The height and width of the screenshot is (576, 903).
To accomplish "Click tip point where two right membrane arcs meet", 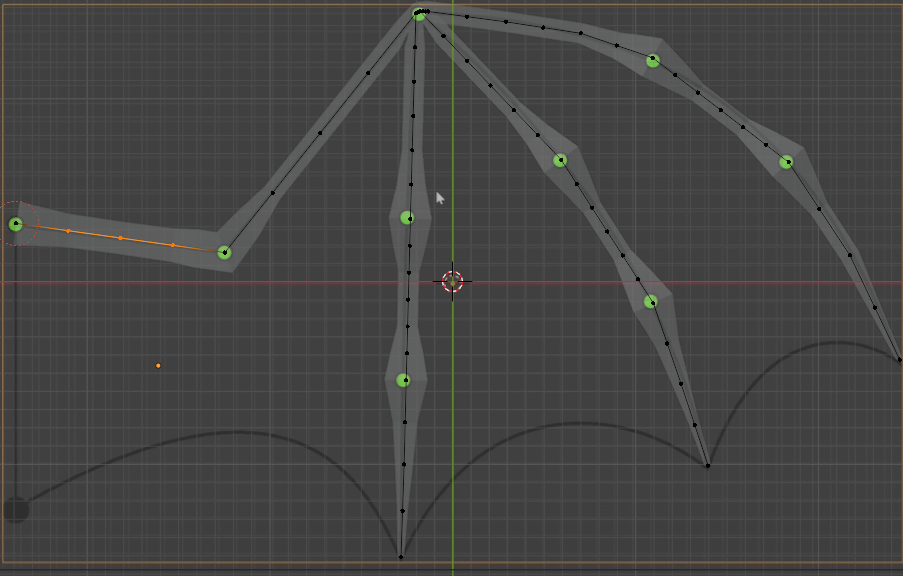I will coord(708,465).
